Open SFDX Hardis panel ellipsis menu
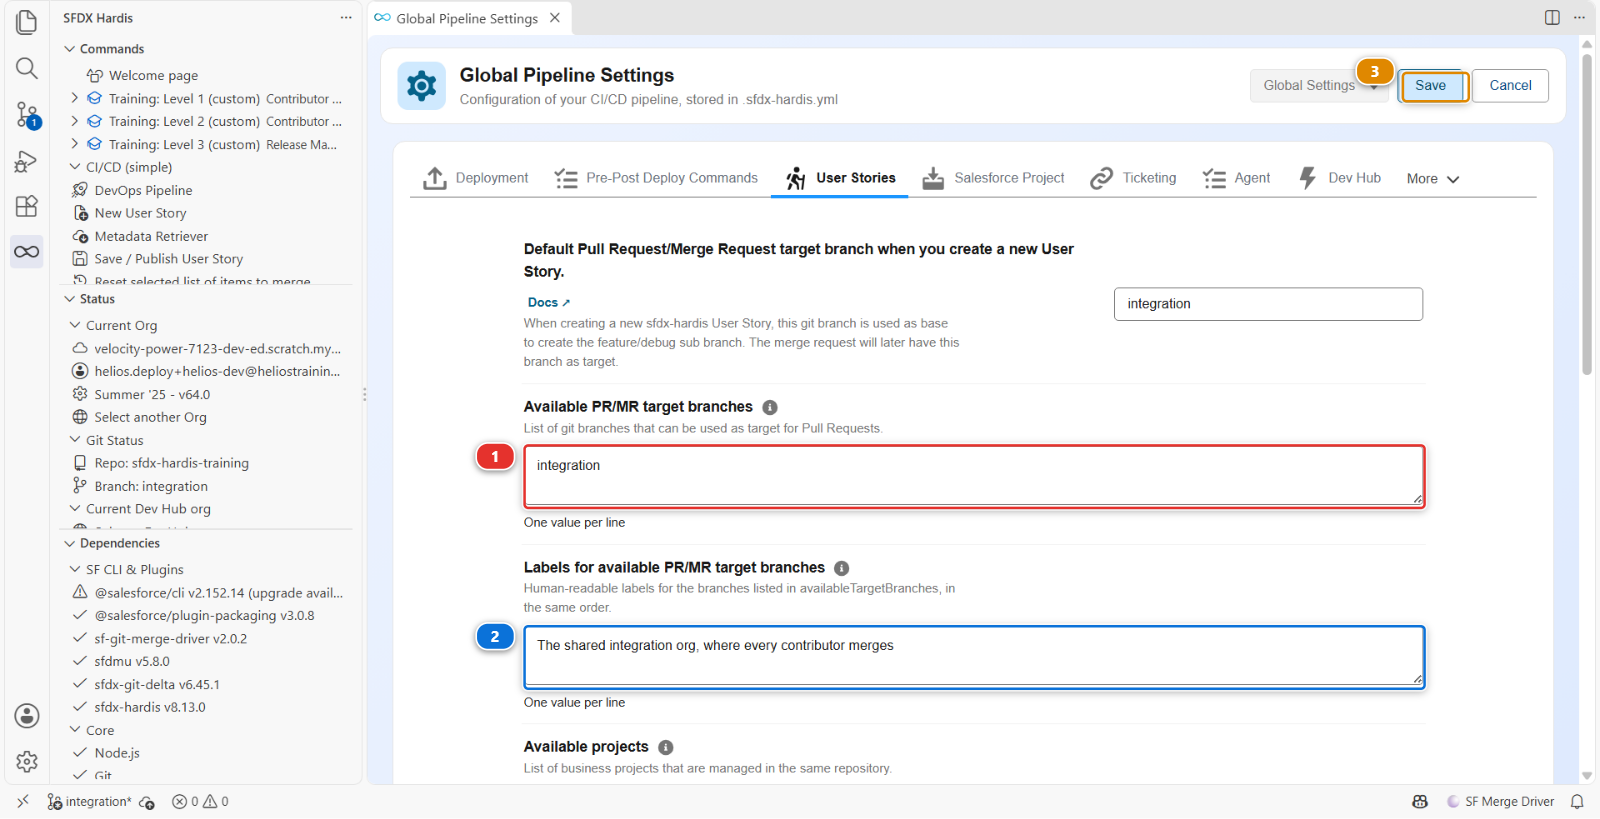Screen dimensions: 1600x819 click(x=346, y=18)
